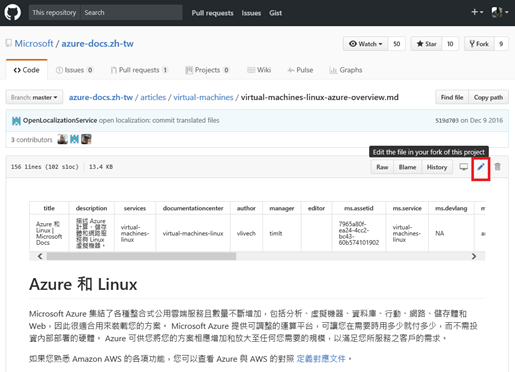
Task: Open the 定義對應文件 link
Action: [321, 359]
